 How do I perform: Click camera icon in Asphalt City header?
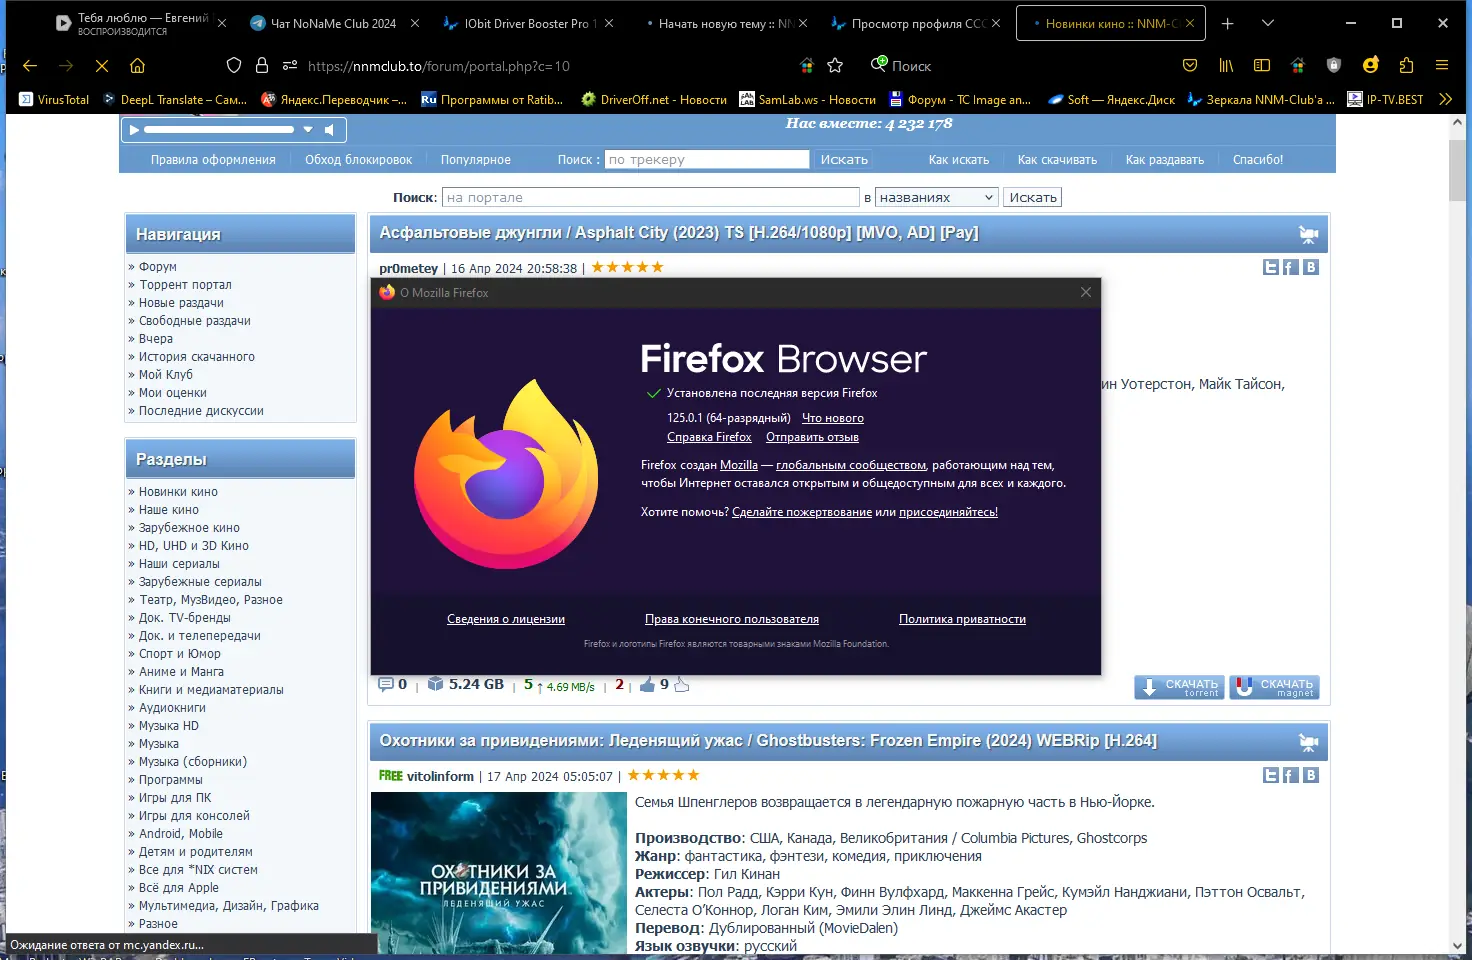coord(1308,234)
